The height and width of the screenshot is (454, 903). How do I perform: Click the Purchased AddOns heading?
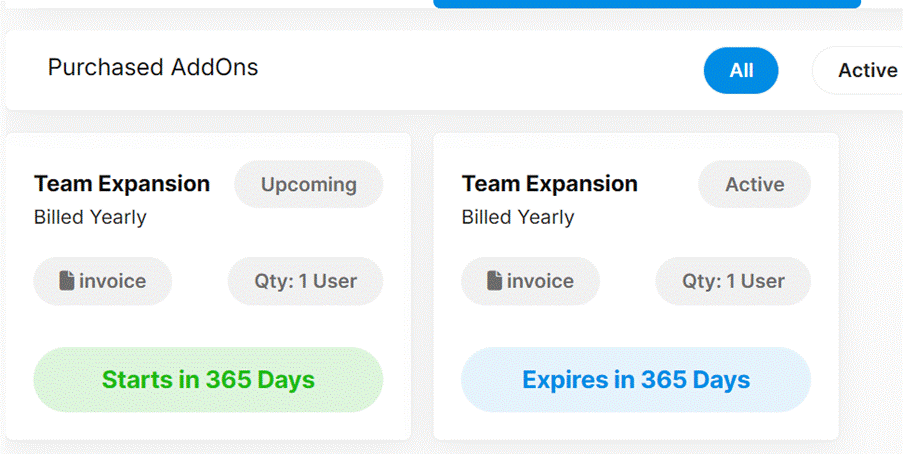coord(153,67)
